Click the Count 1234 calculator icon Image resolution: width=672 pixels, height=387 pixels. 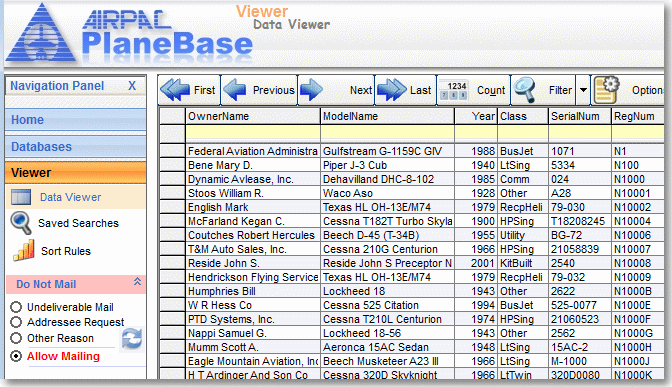pos(453,90)
